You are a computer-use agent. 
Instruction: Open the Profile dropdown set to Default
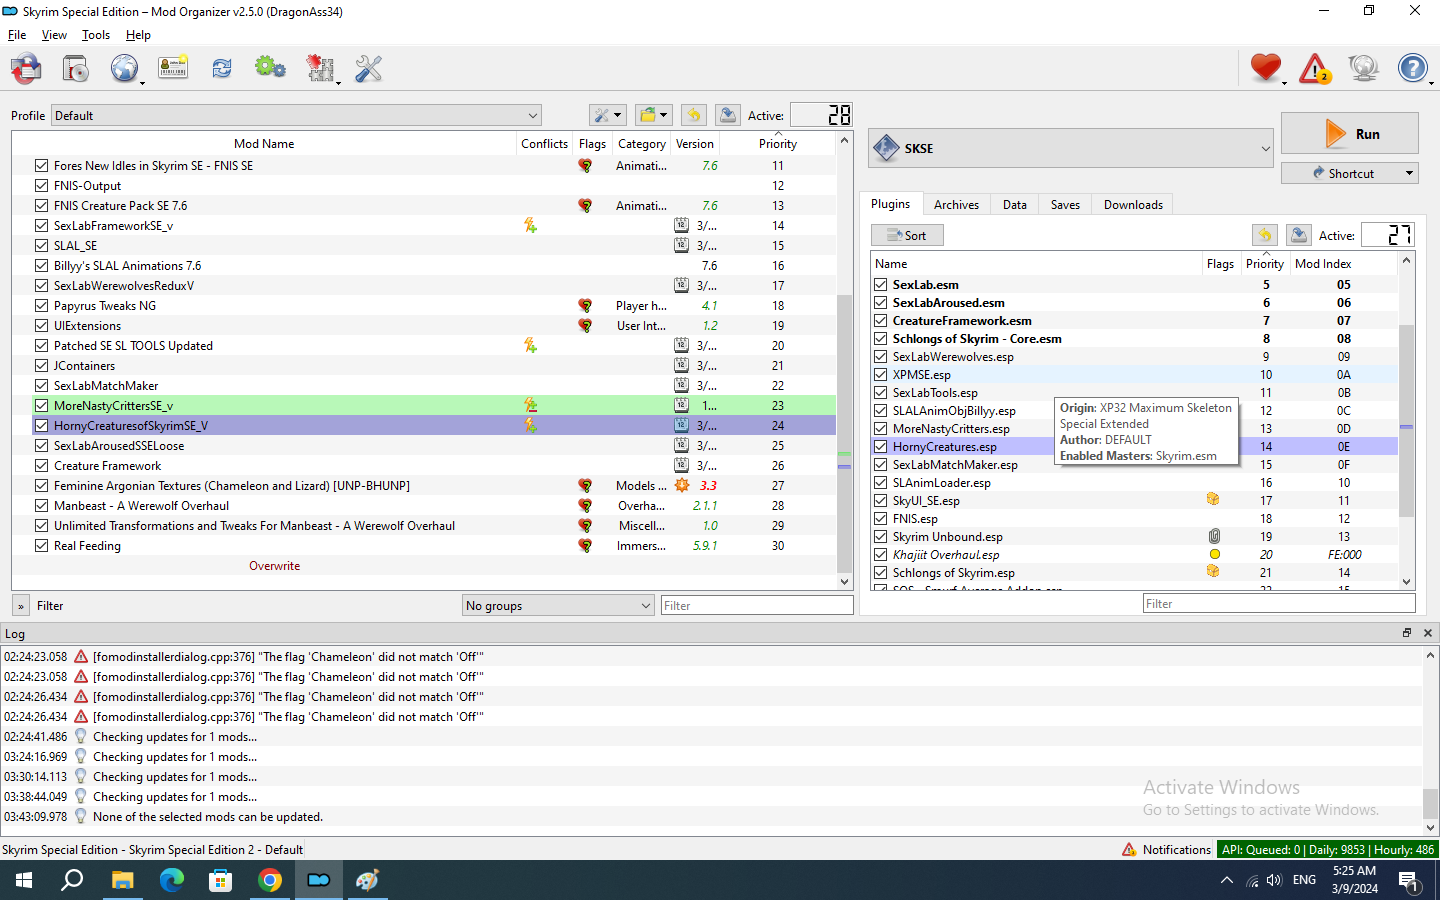pyautogui.click(x=296, y=116)
